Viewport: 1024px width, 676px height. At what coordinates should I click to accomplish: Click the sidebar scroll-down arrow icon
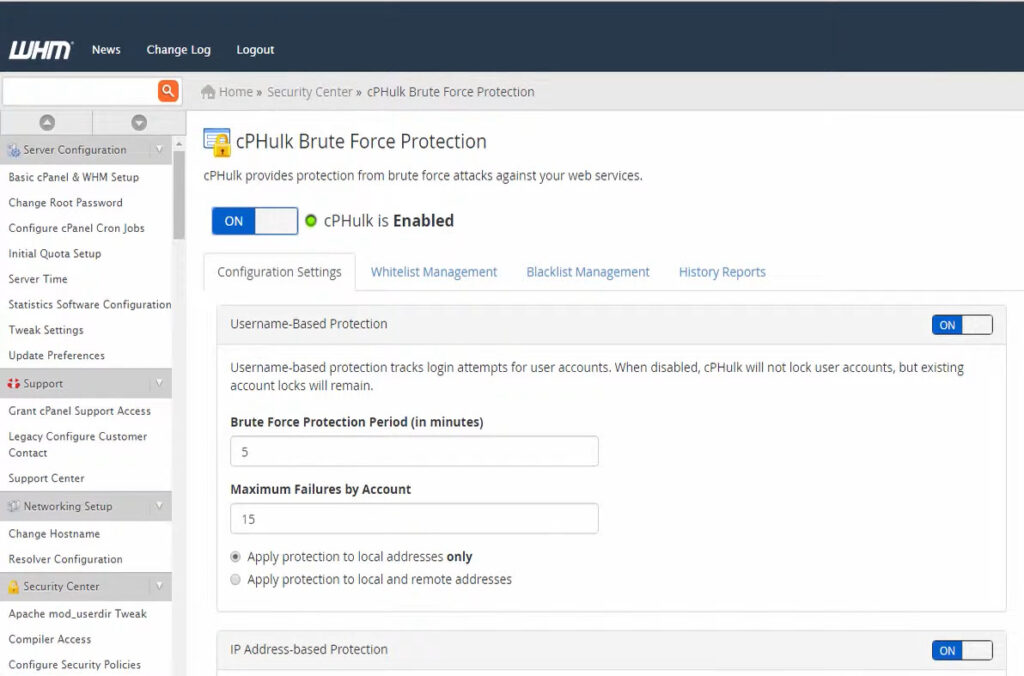(139, 123)
